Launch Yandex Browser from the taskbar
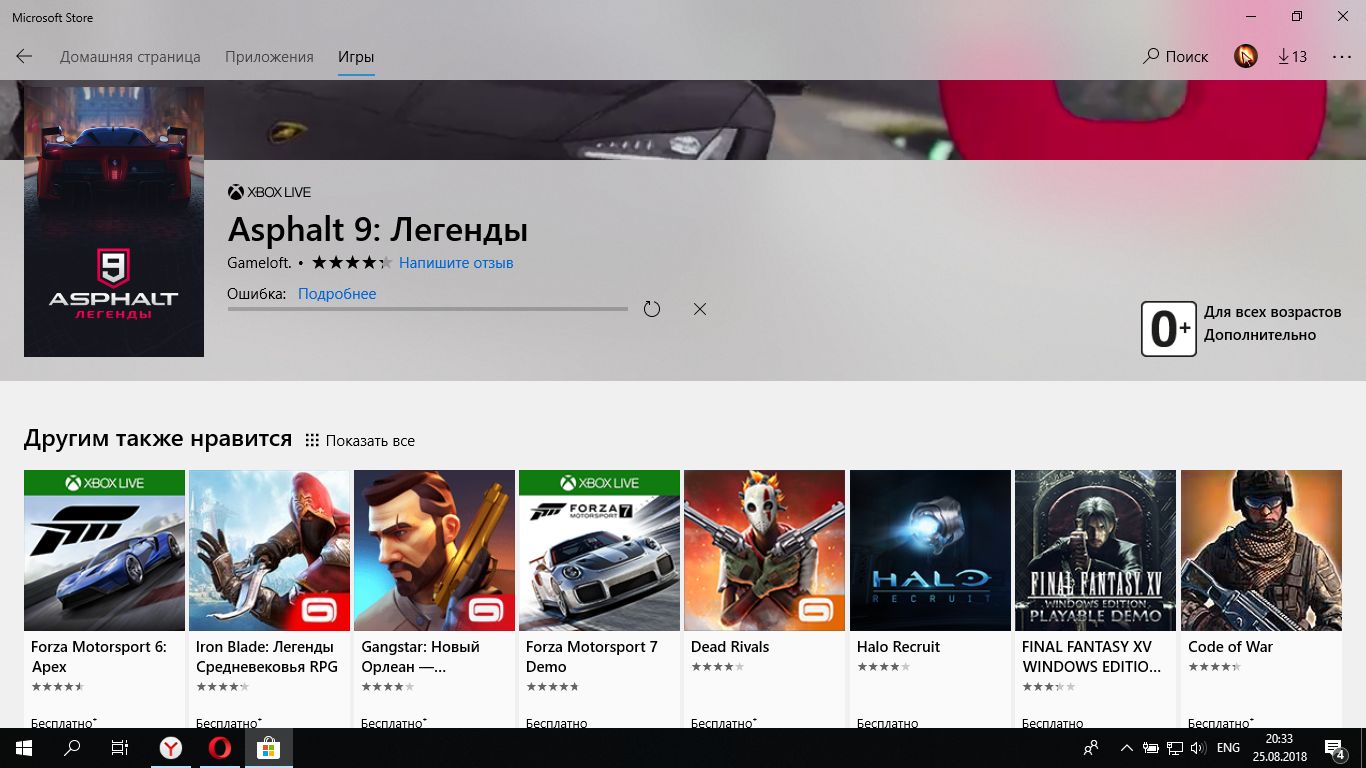1366x768 pixels. click(x=172, y=748)
